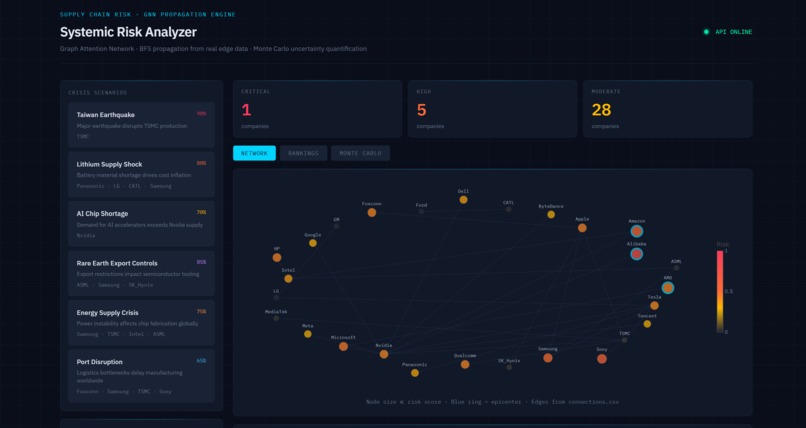This screenshot has width=806, height=428.
Task: Click the Critical companies summary card
Action: coord(317,109)
